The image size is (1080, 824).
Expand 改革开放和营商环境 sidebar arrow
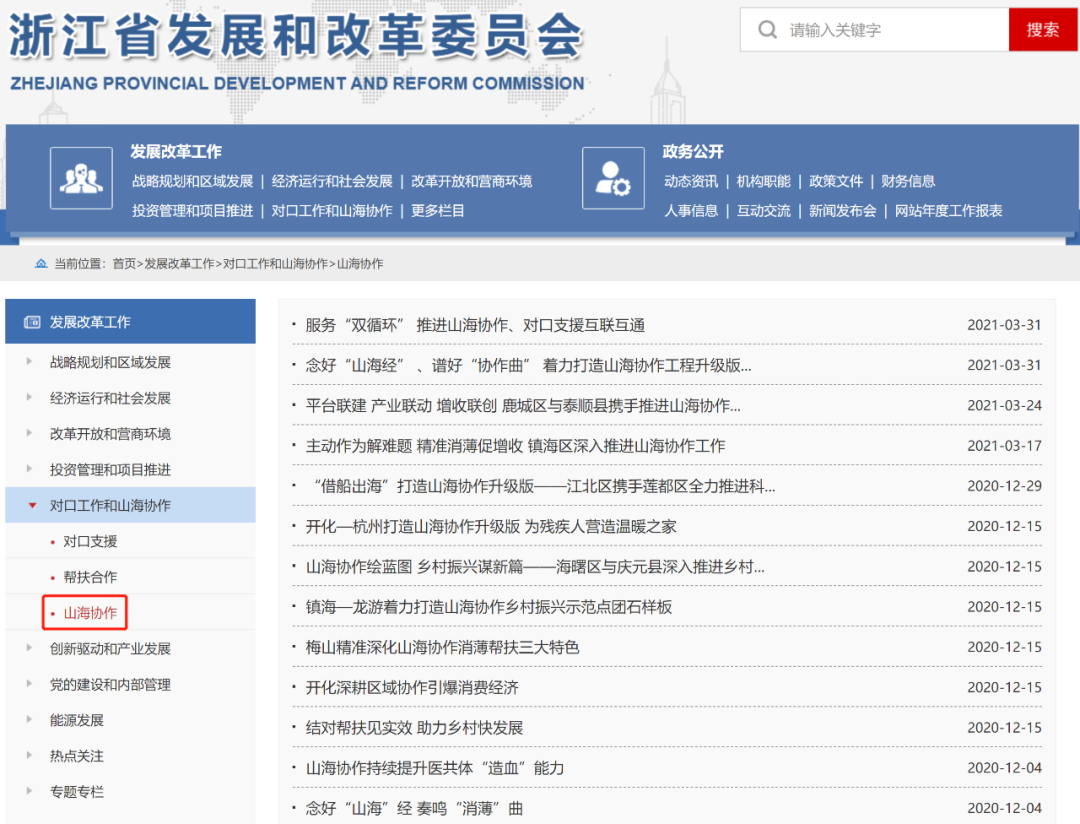(x=29, y=433)
